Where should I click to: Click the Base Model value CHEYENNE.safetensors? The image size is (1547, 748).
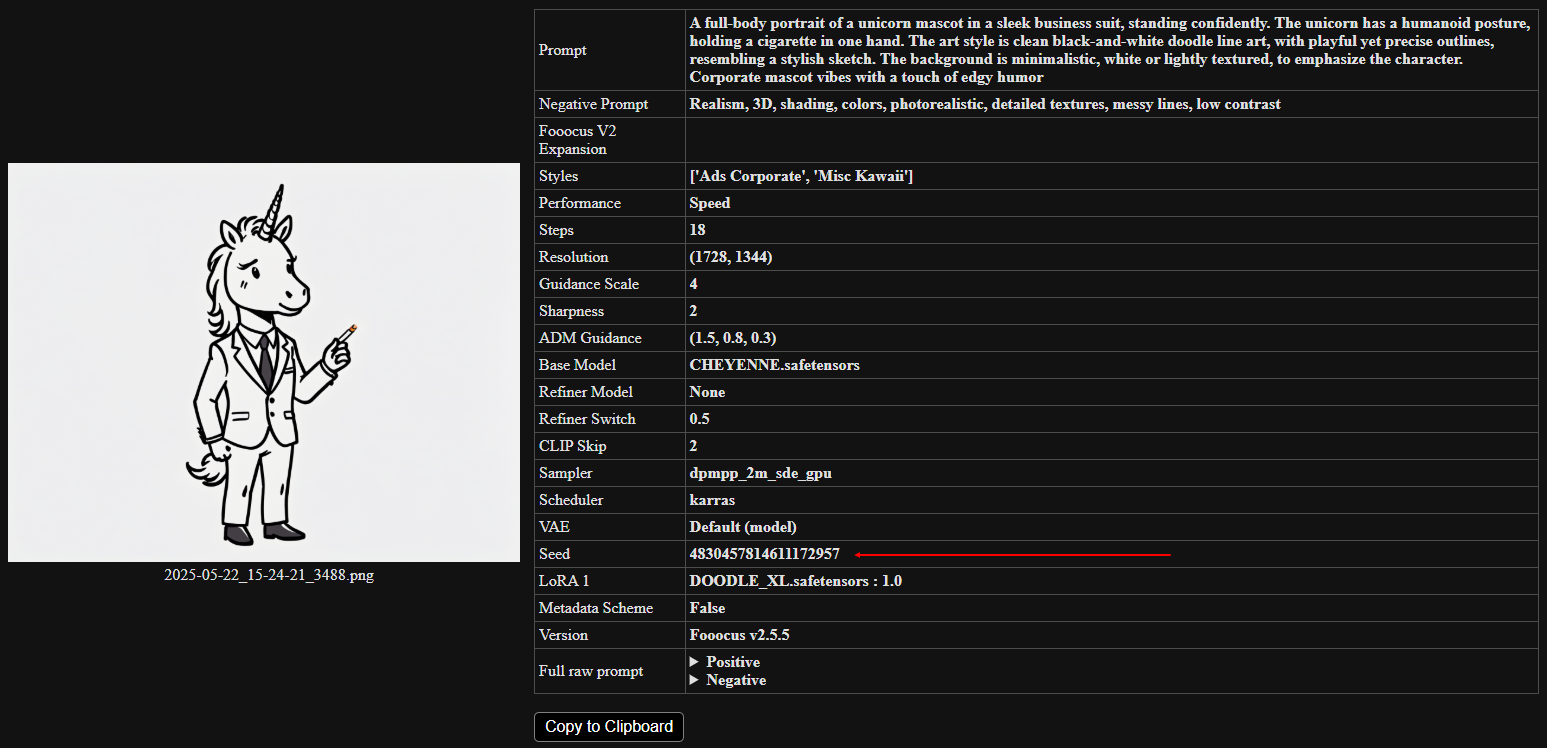click(774, 365)
